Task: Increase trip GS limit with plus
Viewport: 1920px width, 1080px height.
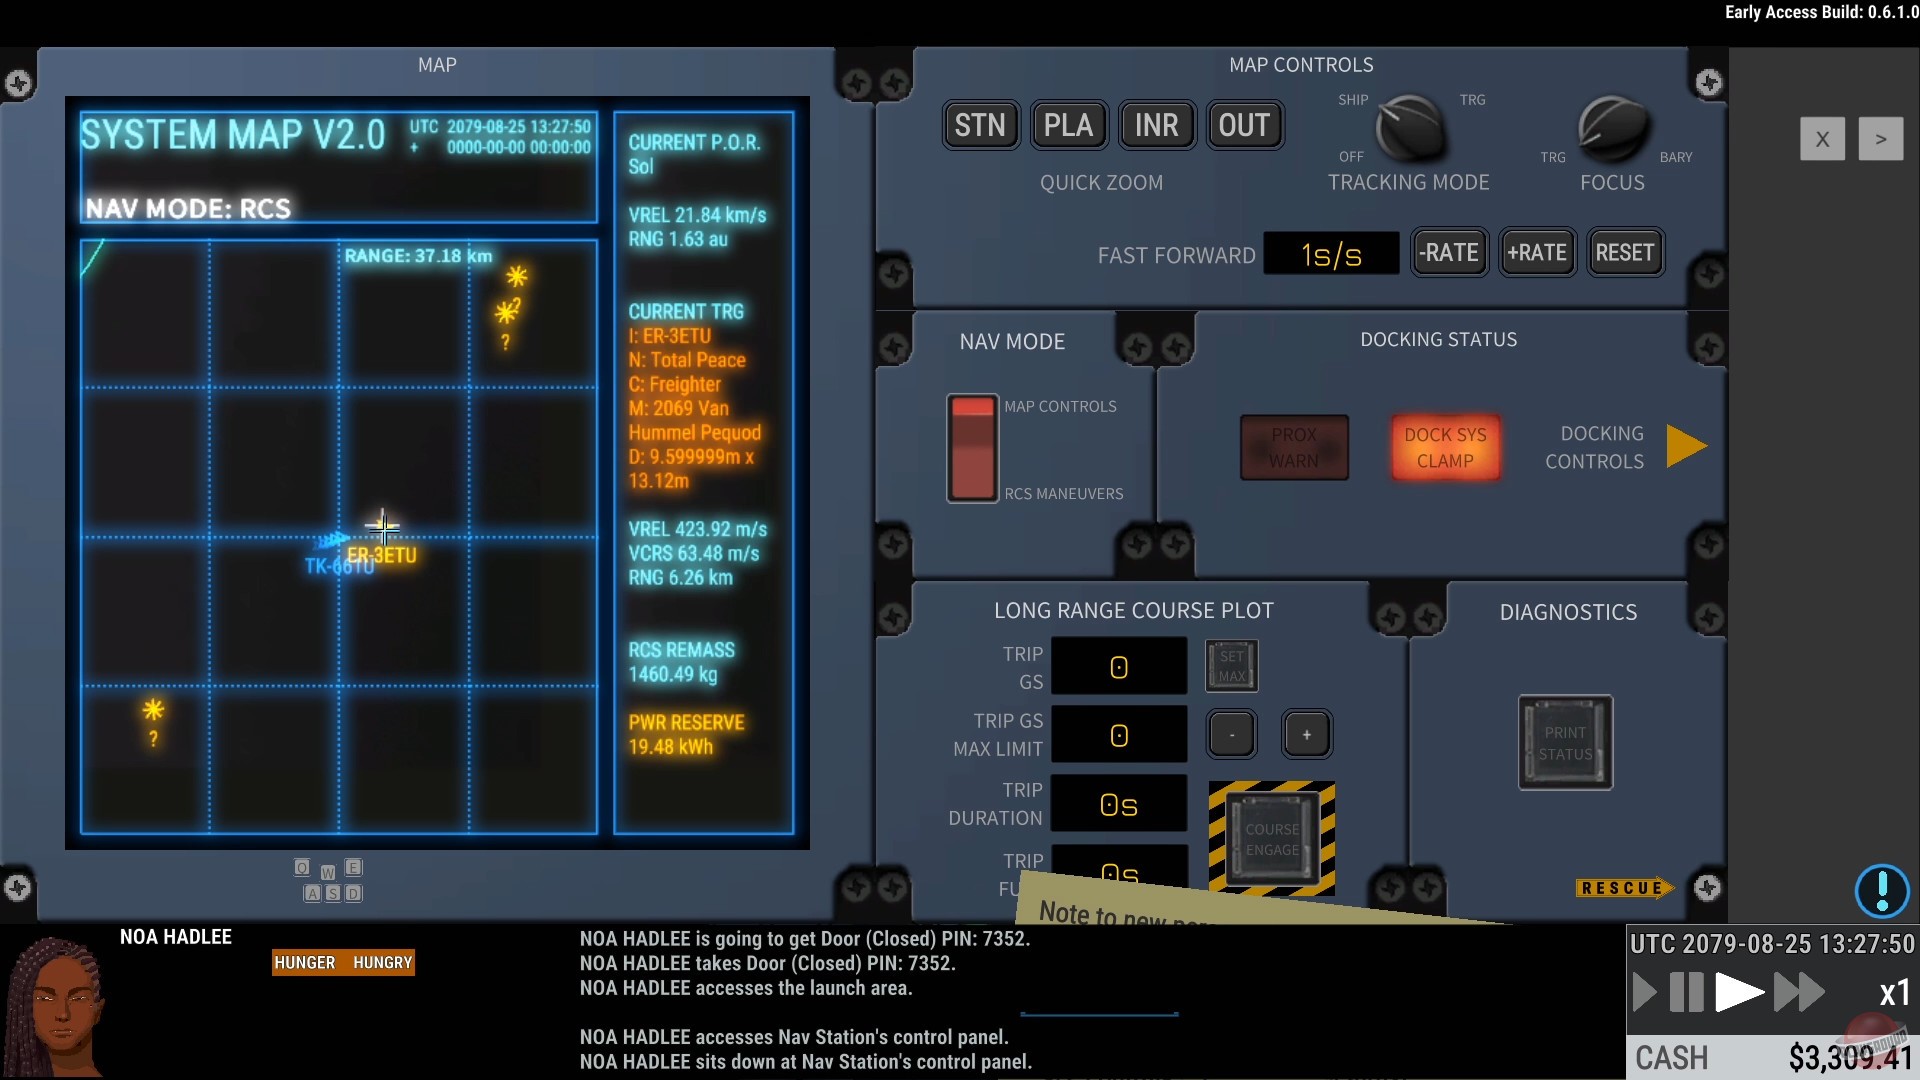Action: click(x=1306, y=735)
